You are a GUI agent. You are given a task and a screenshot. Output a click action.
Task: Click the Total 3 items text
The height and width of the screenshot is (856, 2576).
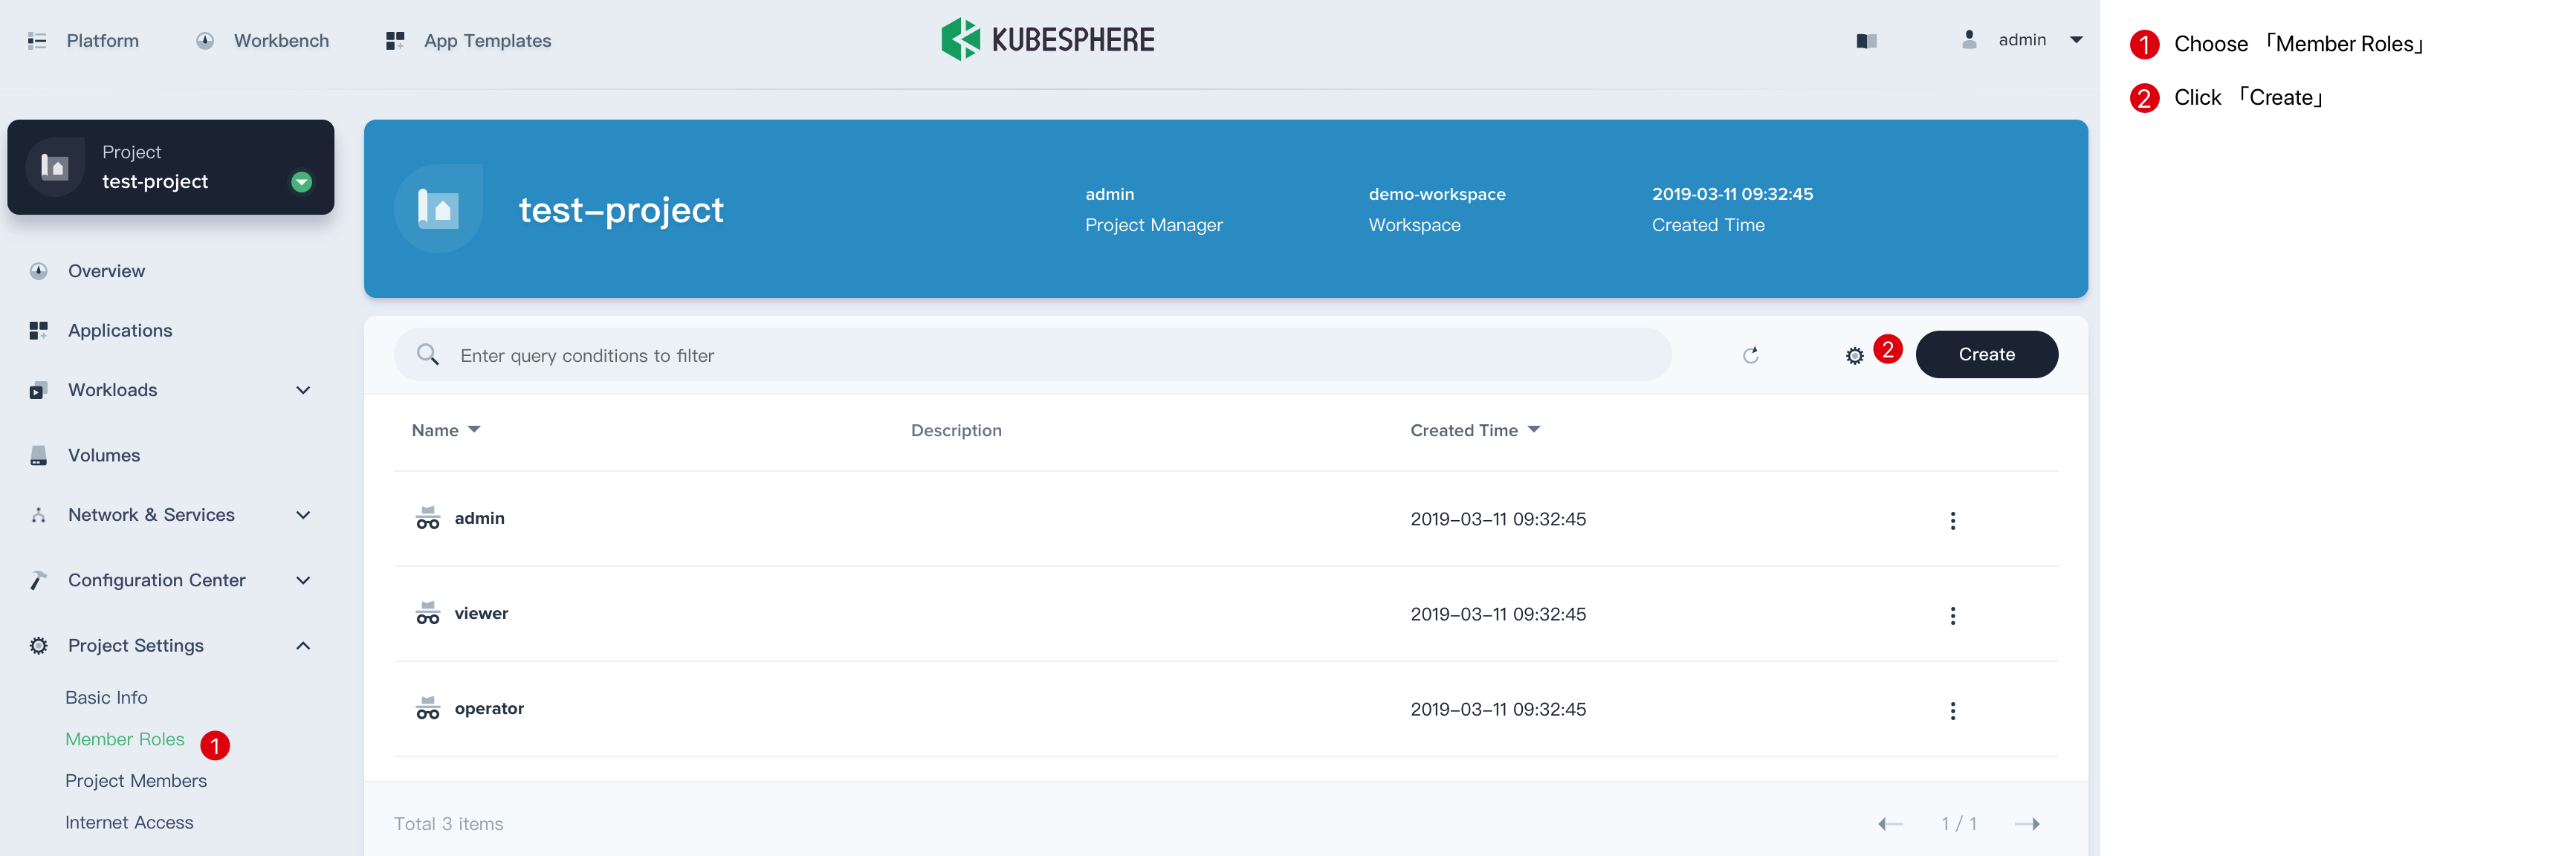448,824
